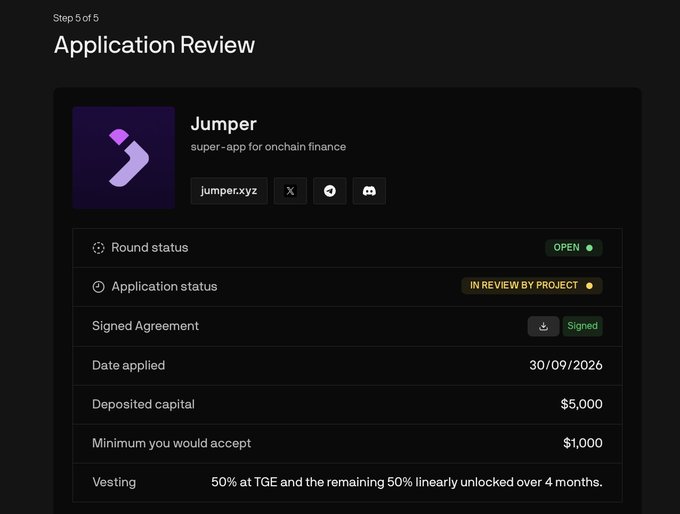Open the Discord social link icon
Viewport: 680px width, 514px height.
(369, 191)
